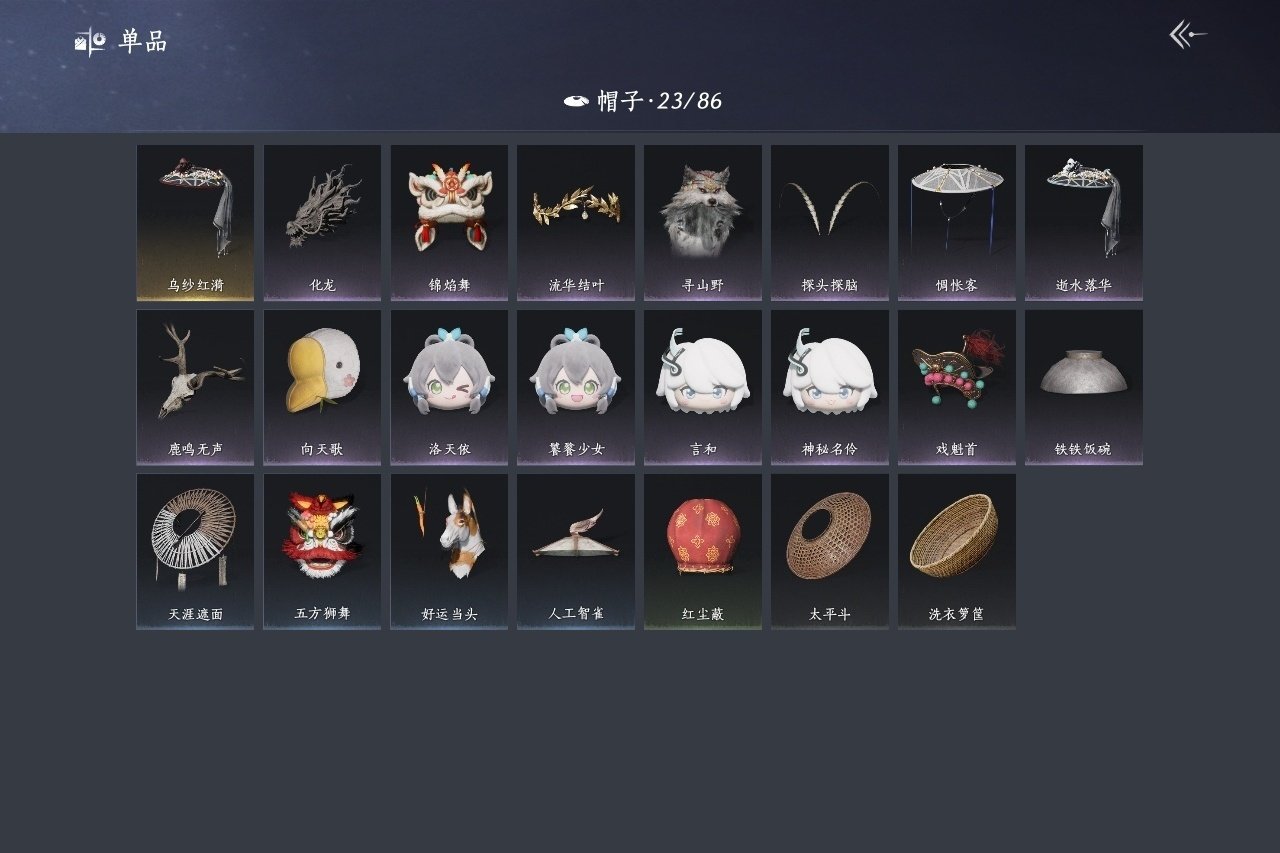Pick the 流华结叶 golden leaf wreath
Screen dimensions: 1280x853
[576, 223]
